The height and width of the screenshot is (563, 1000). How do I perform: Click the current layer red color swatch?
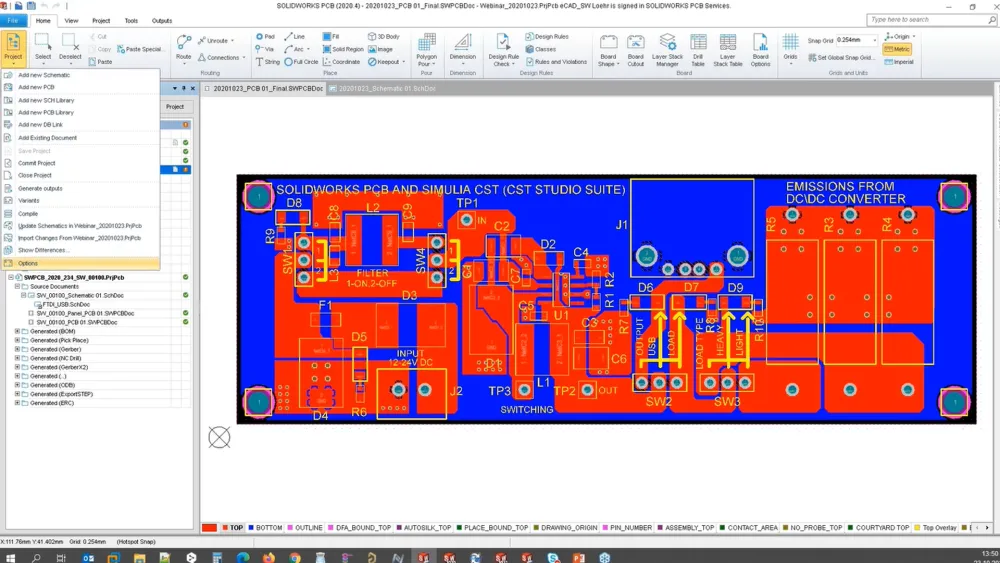pyautogui.click(x=209, y=528)
